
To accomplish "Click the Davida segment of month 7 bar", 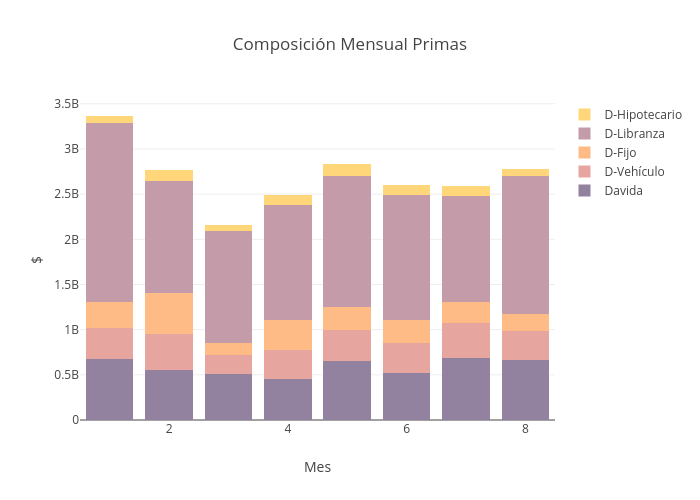I will [x=466, y=388].
